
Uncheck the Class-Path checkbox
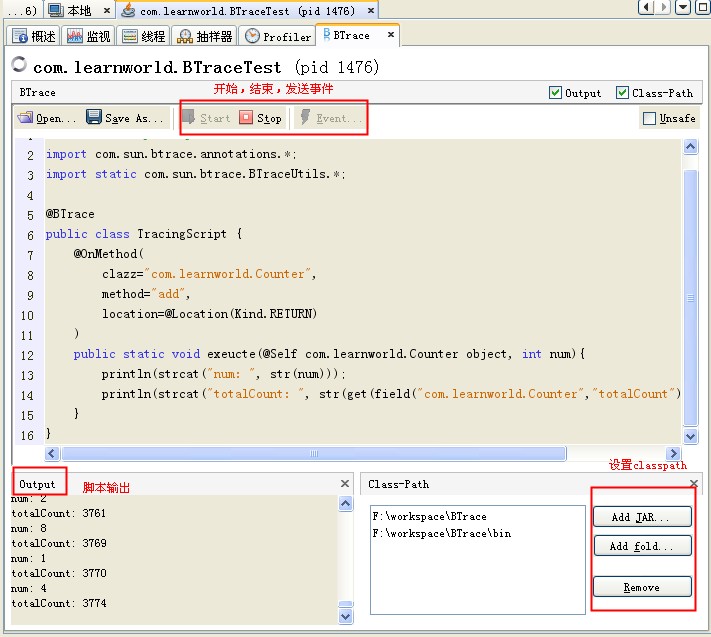point(623,93)
